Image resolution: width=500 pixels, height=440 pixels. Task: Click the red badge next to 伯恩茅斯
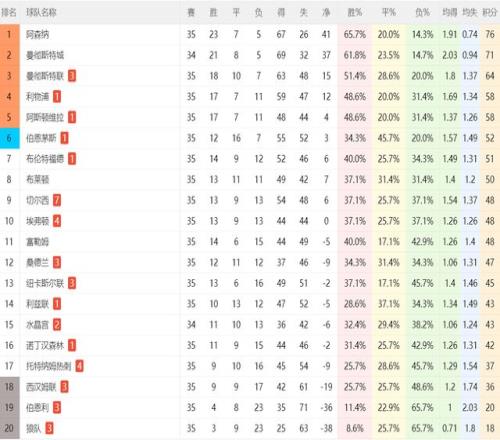[x=64, y=138]
